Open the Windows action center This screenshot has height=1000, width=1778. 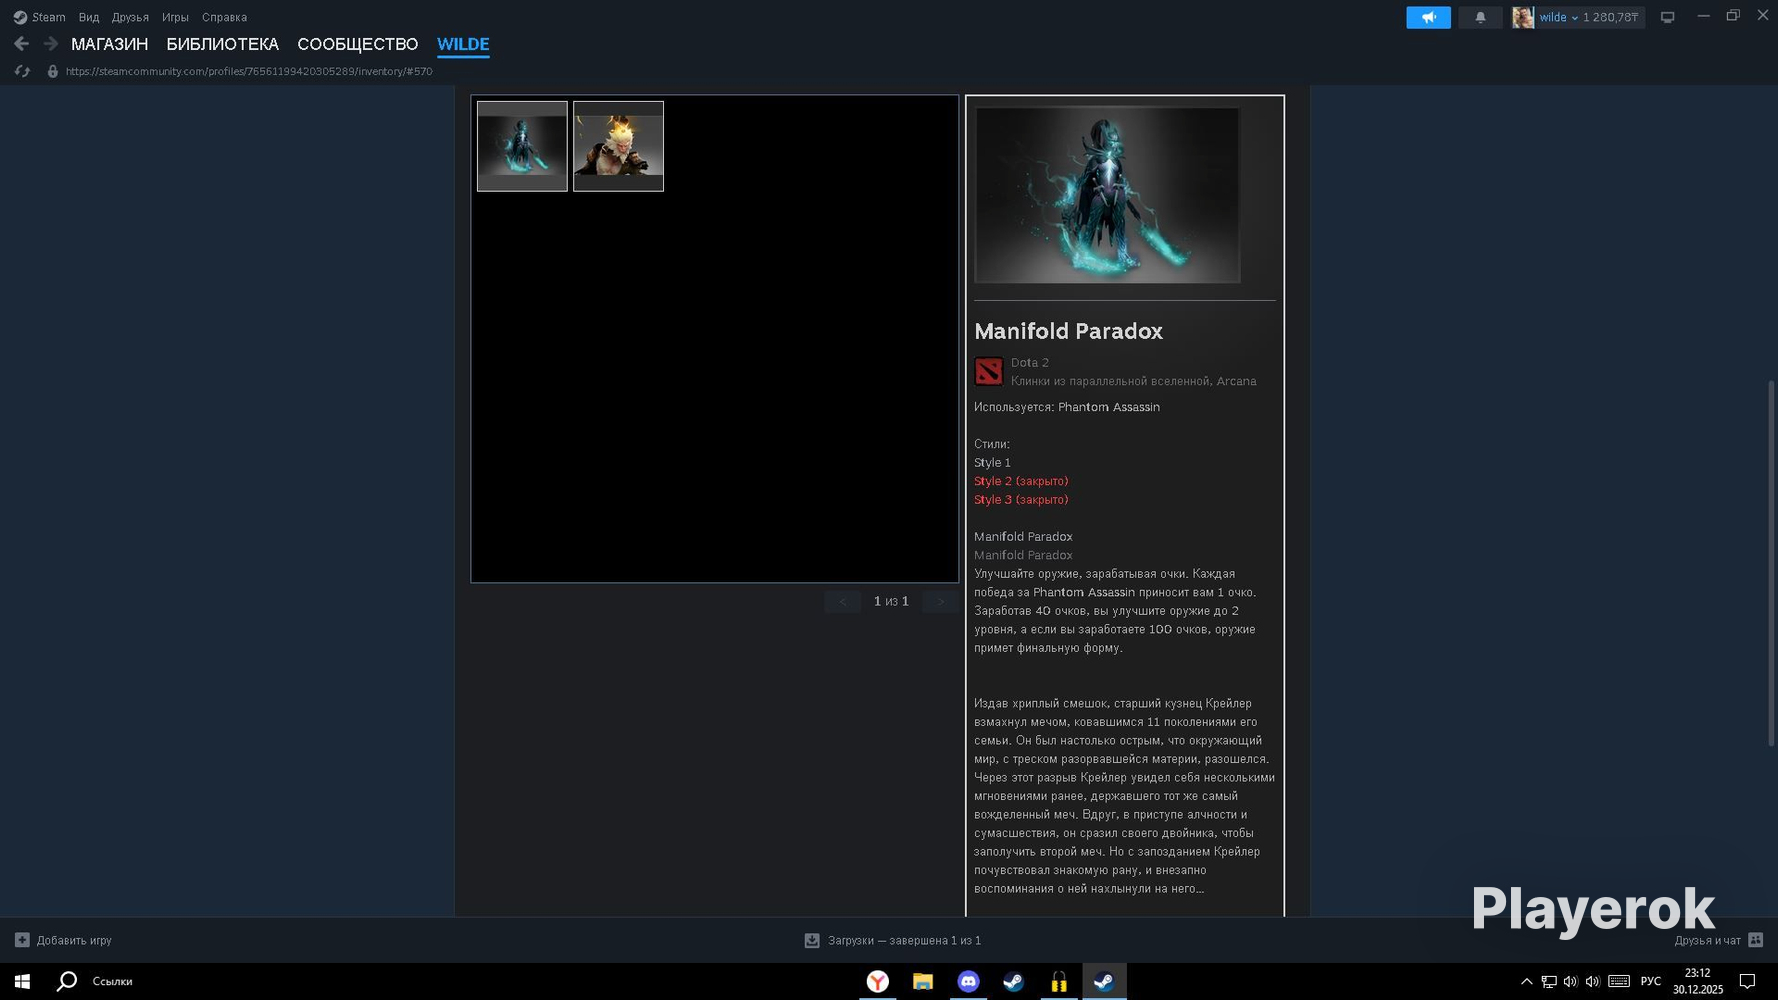1748,981
